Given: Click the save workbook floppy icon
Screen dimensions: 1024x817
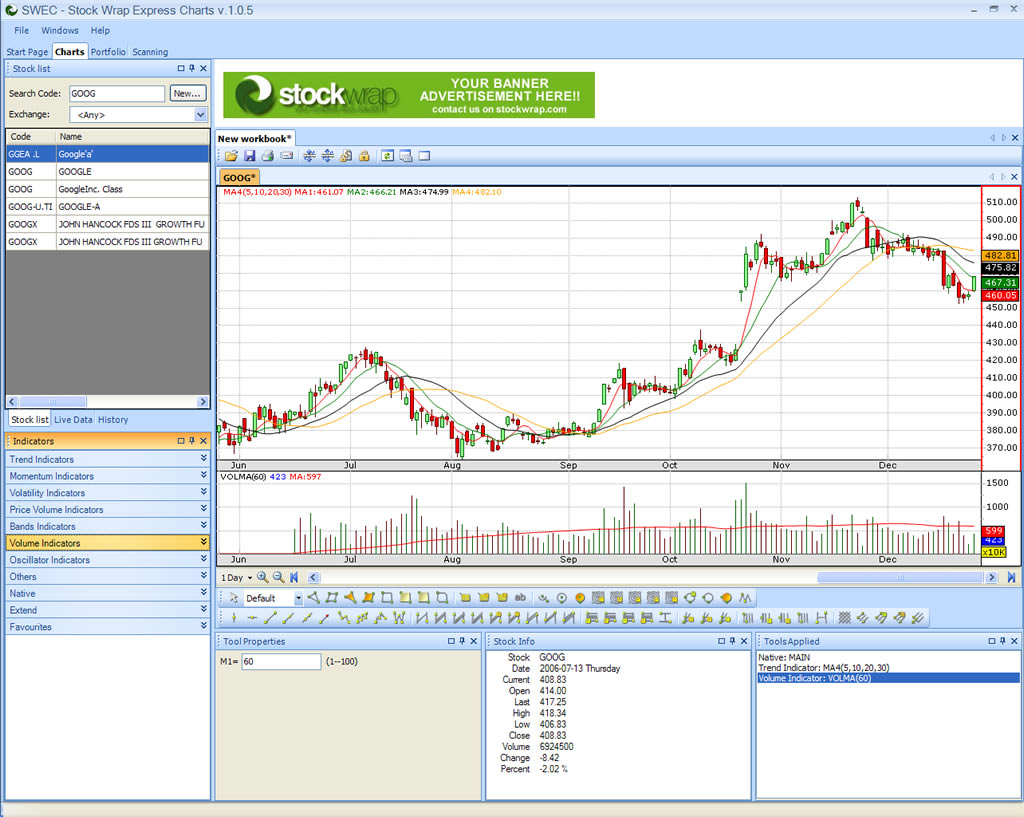Looking at the screenshot, I should click(249, 156).
